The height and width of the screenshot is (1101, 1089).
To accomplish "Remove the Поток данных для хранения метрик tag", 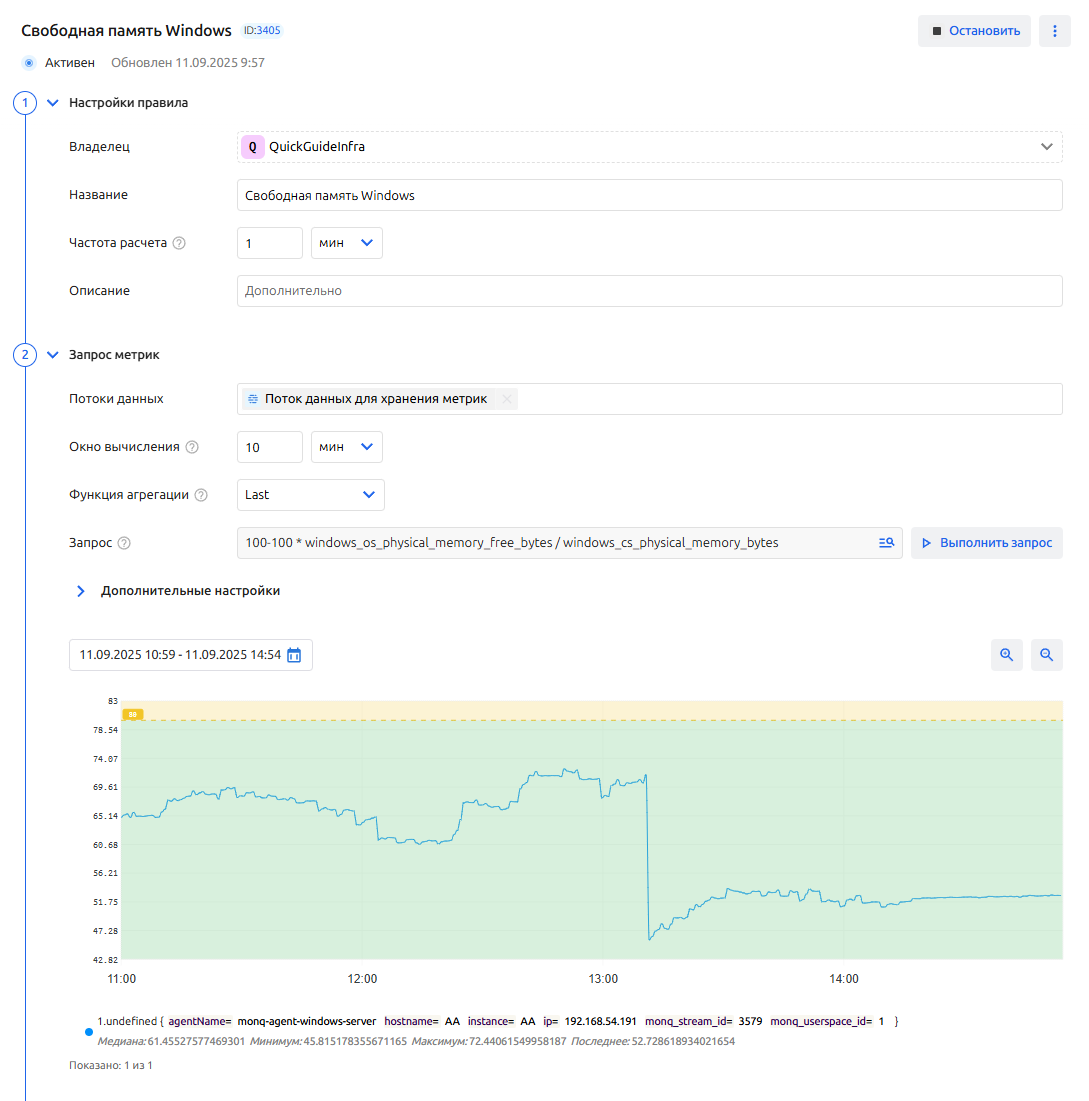I will 507,399.
